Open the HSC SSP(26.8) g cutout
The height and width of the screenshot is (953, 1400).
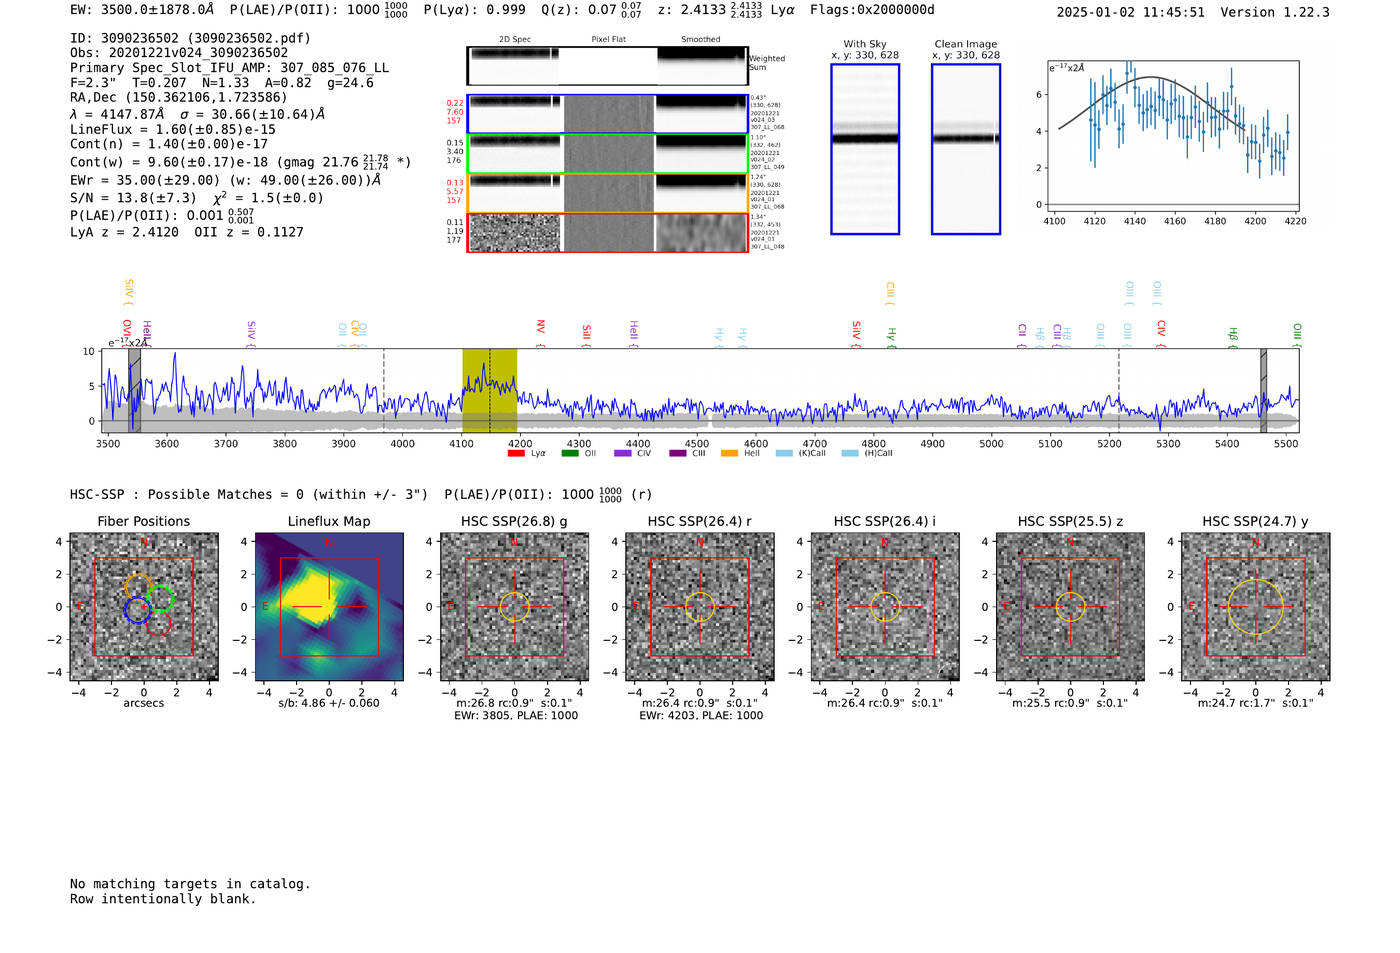(x=514, y=607)
